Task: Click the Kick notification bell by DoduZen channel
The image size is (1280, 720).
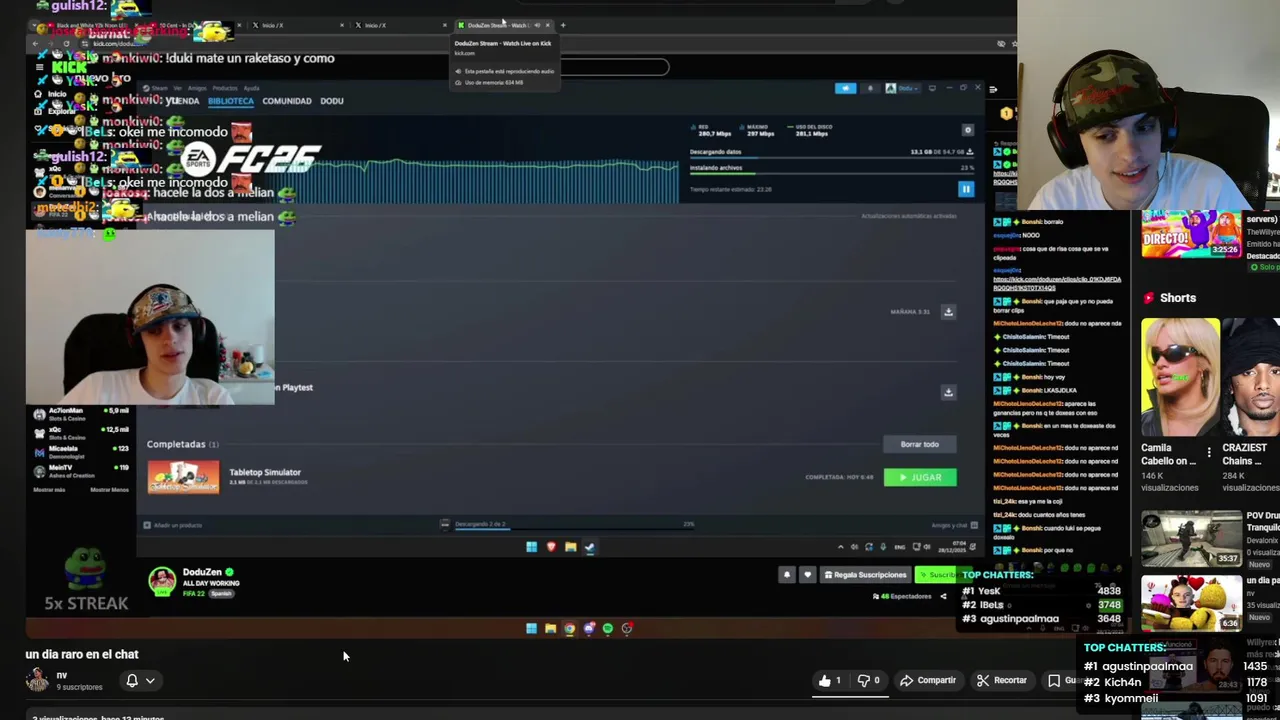Action: pos(787,575)
